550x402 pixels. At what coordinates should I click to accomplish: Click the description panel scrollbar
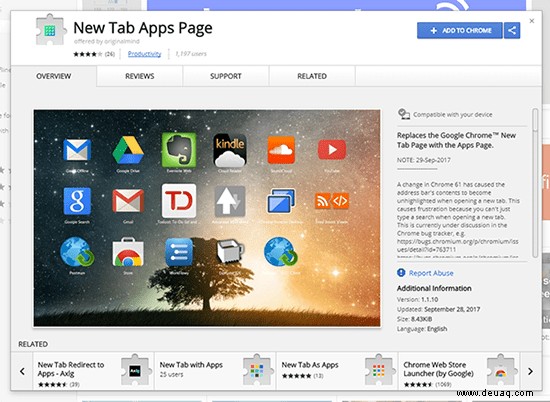point(535,182)
